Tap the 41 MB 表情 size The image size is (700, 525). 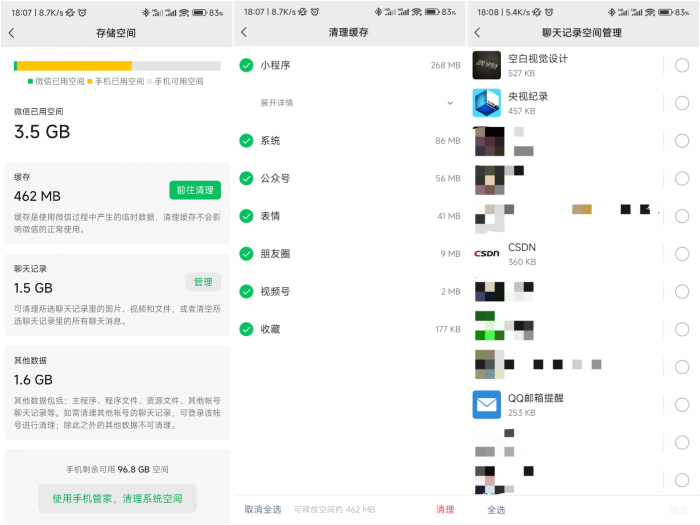tap(449, 216)
